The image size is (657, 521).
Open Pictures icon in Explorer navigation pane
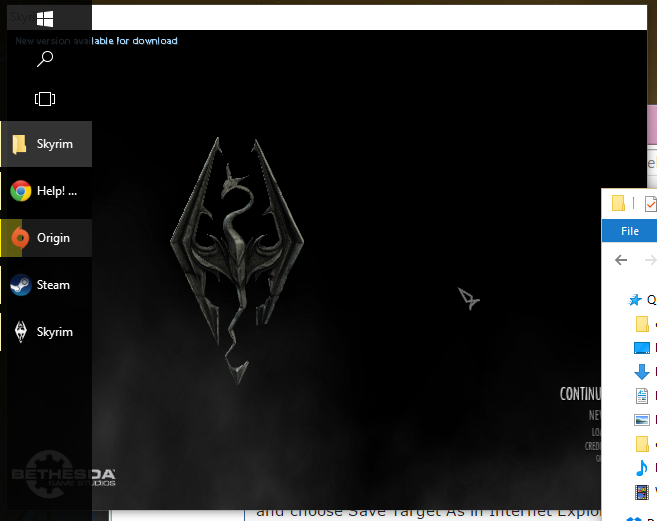tap(642, 420)
